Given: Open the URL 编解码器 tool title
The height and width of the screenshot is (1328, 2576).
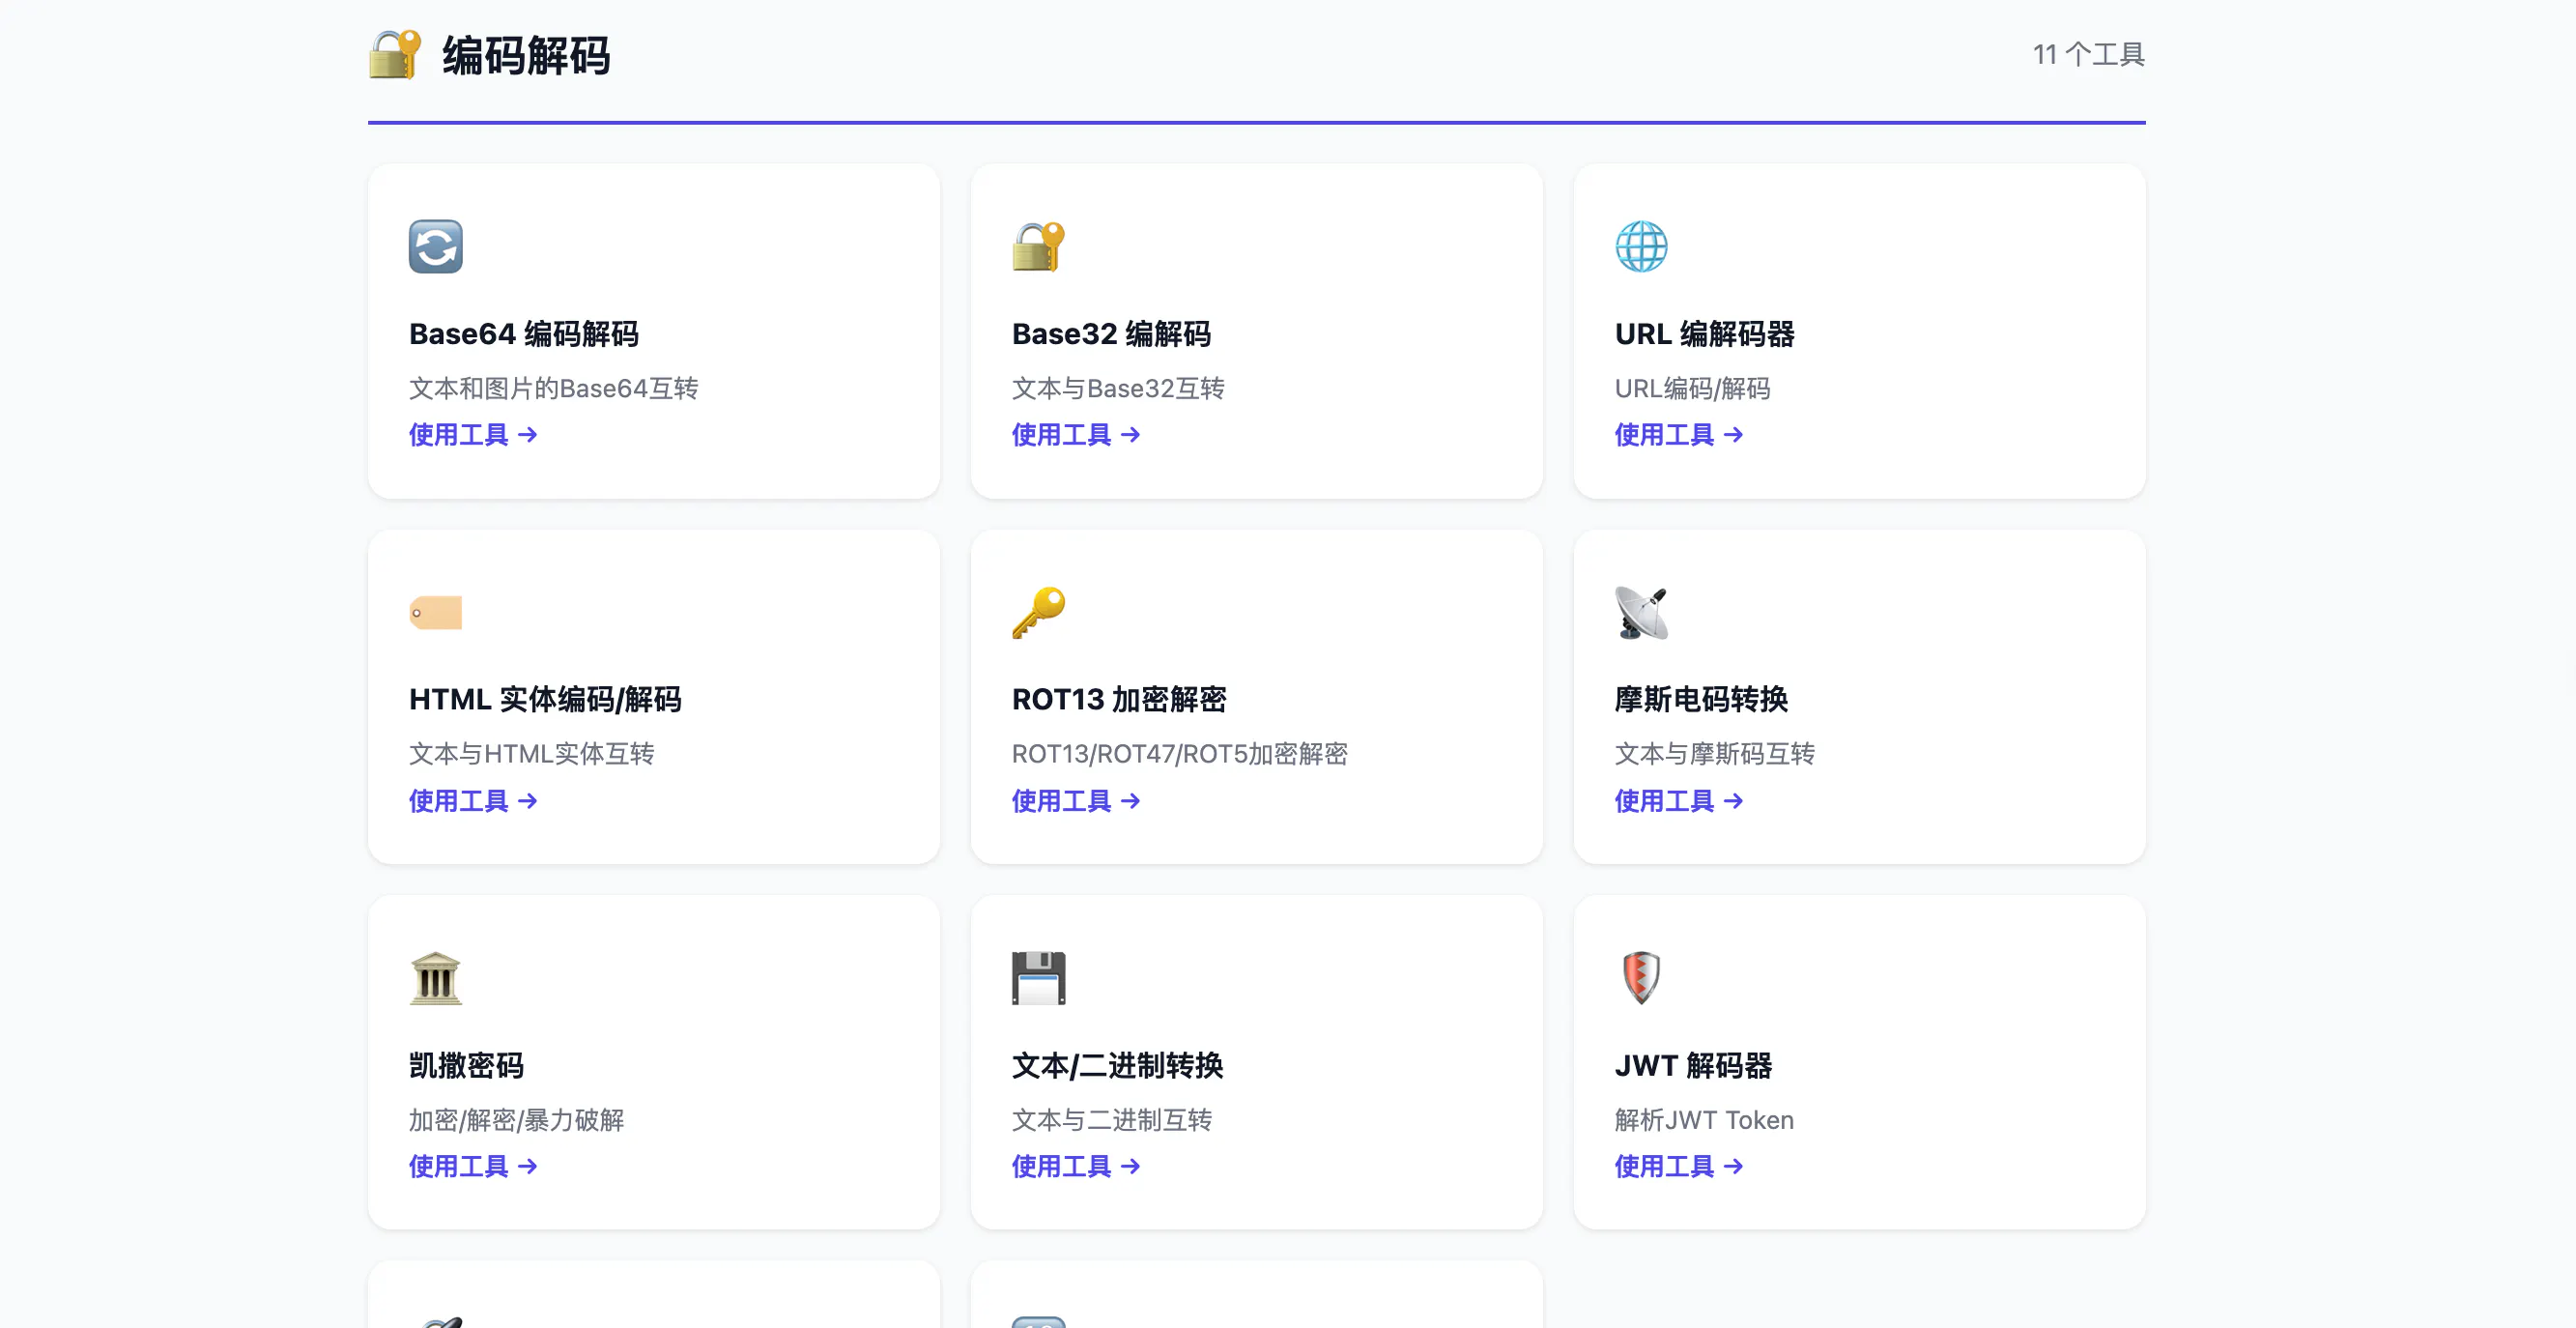Looking at the screenshot, I should coord(1705,334).
